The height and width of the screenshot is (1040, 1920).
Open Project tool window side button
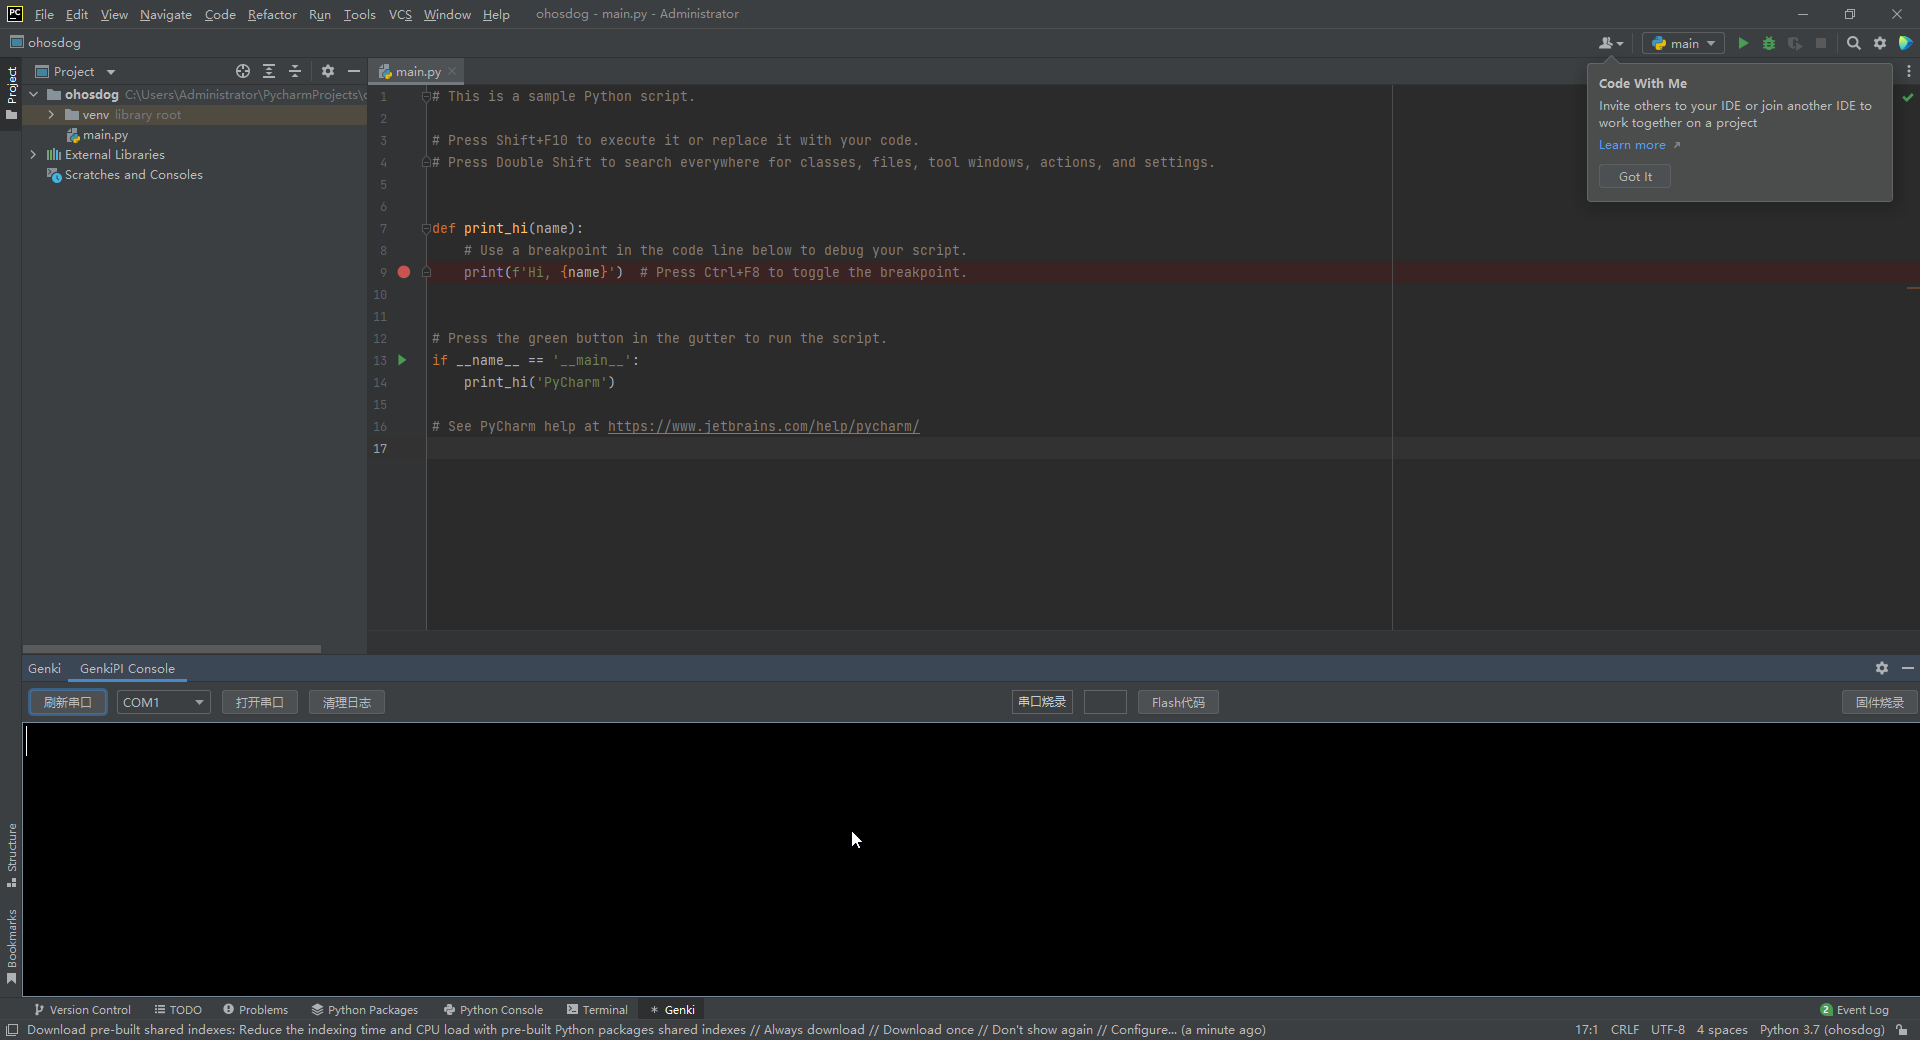click(12, 93)
